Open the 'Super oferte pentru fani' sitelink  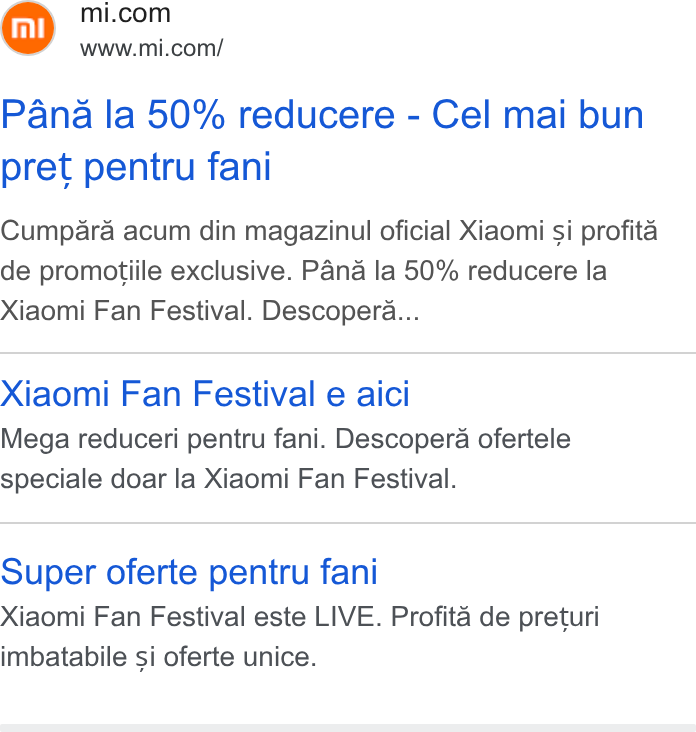click(x=189, y=572)
